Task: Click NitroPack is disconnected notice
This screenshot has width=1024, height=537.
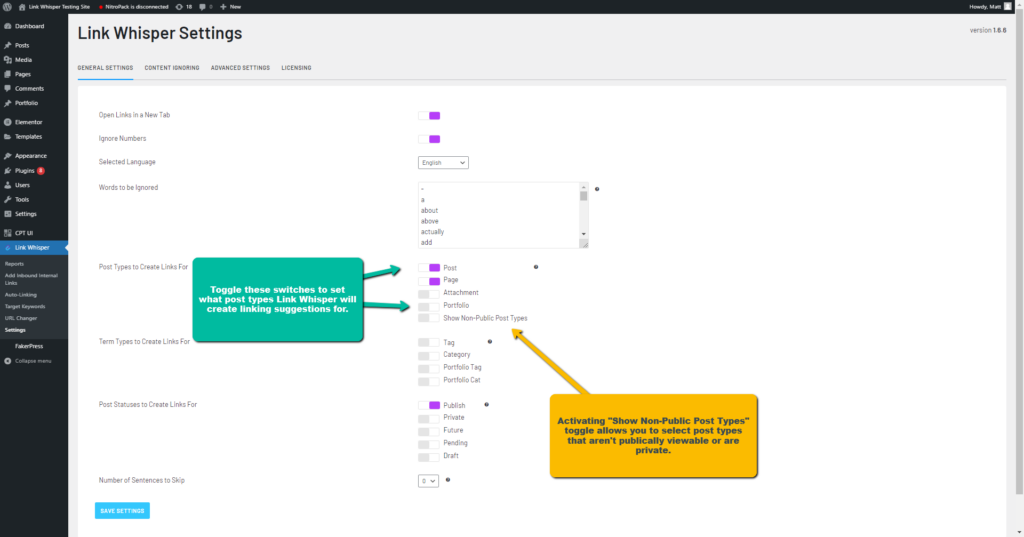Action: (x=136, y=7)
